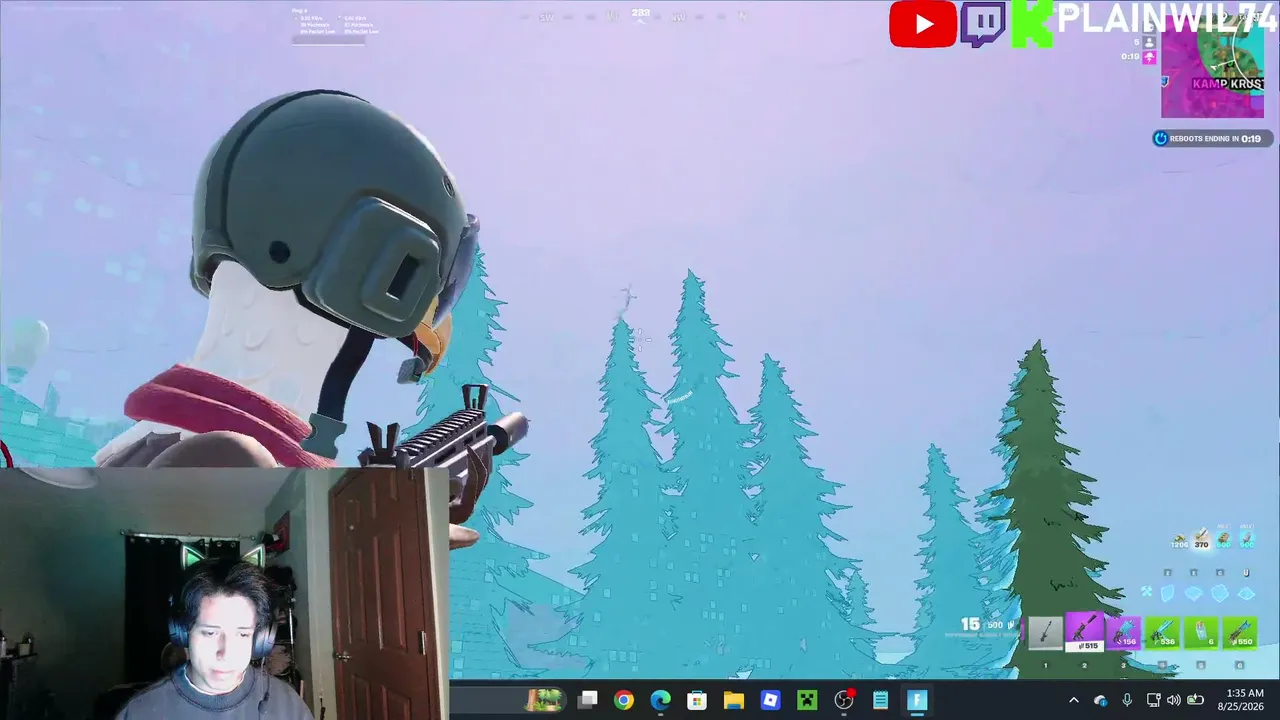Open the volume speaker tray icon
This screenshot has height=720, width=1280.
coord(1173,700)
